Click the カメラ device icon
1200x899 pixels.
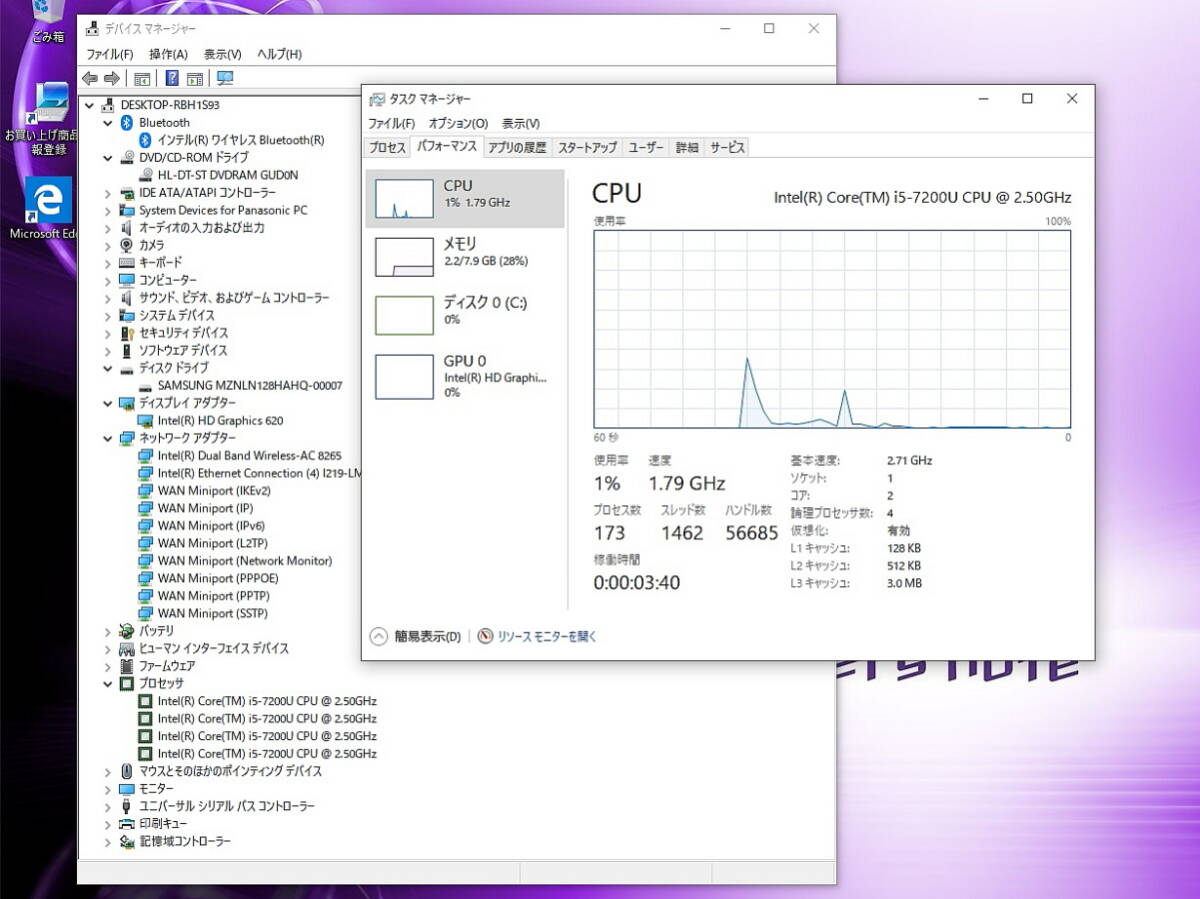coord(127,245)
